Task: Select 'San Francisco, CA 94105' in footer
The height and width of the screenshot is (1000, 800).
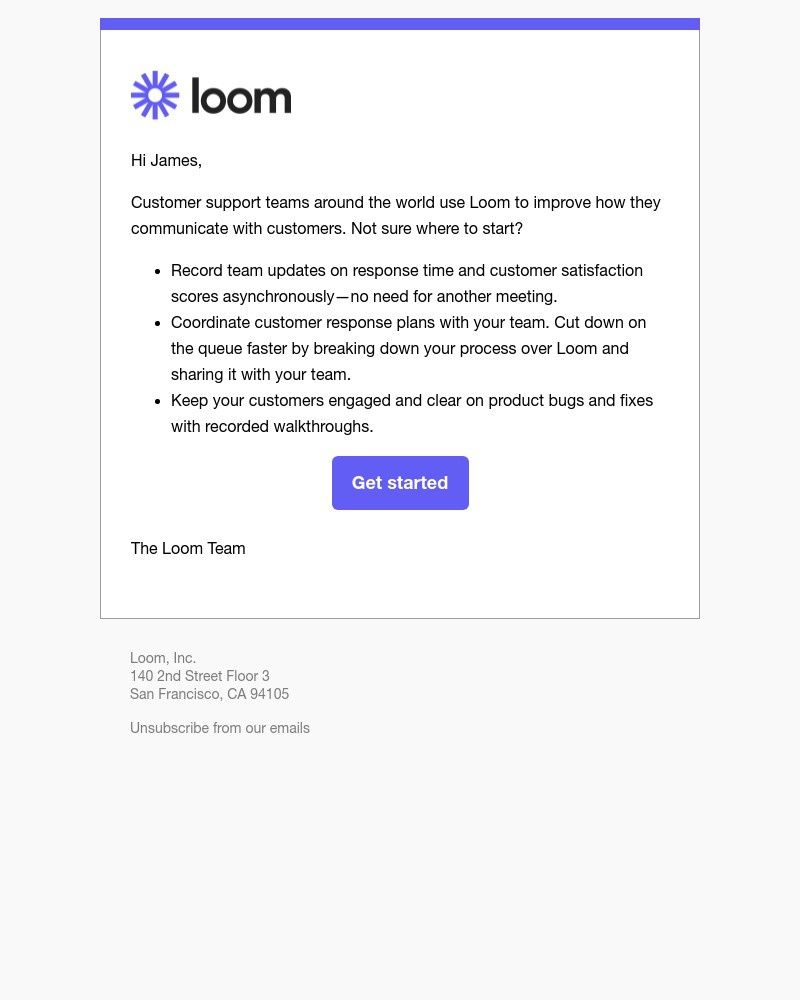Action: (x=210, y=693)
